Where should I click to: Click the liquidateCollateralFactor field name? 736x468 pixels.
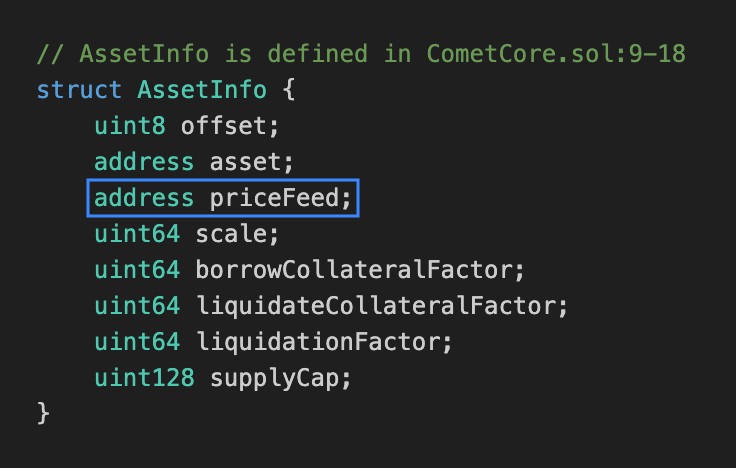click(x=376, y=306)
